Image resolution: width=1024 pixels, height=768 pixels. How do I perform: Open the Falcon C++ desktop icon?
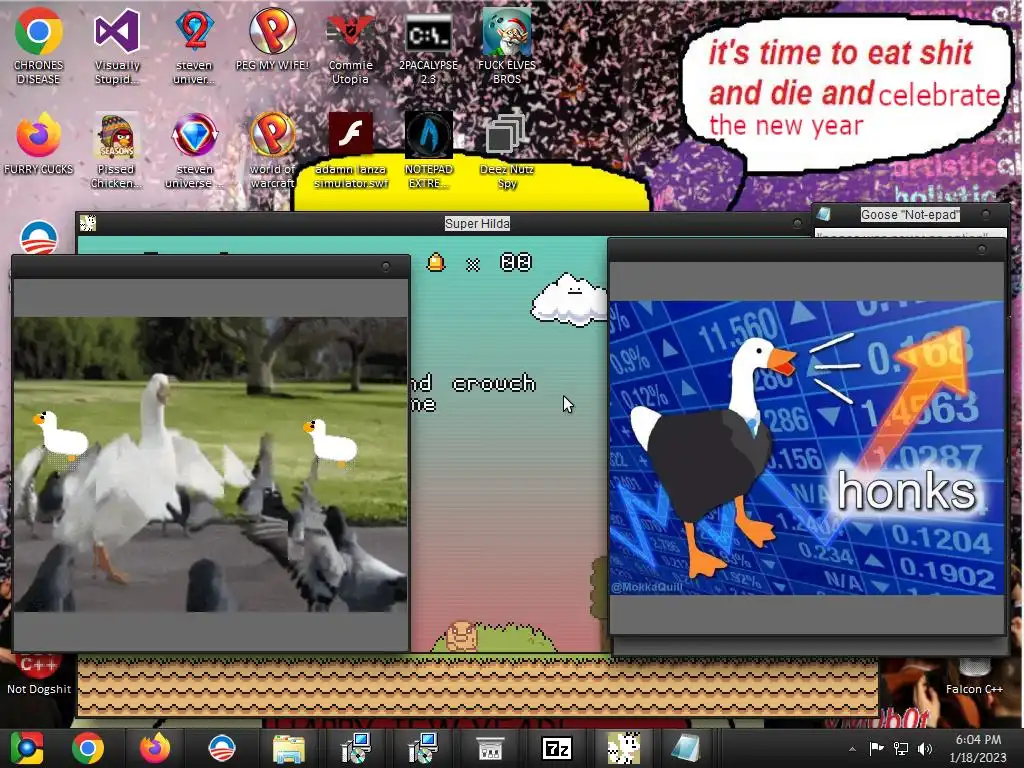point(974,676)
